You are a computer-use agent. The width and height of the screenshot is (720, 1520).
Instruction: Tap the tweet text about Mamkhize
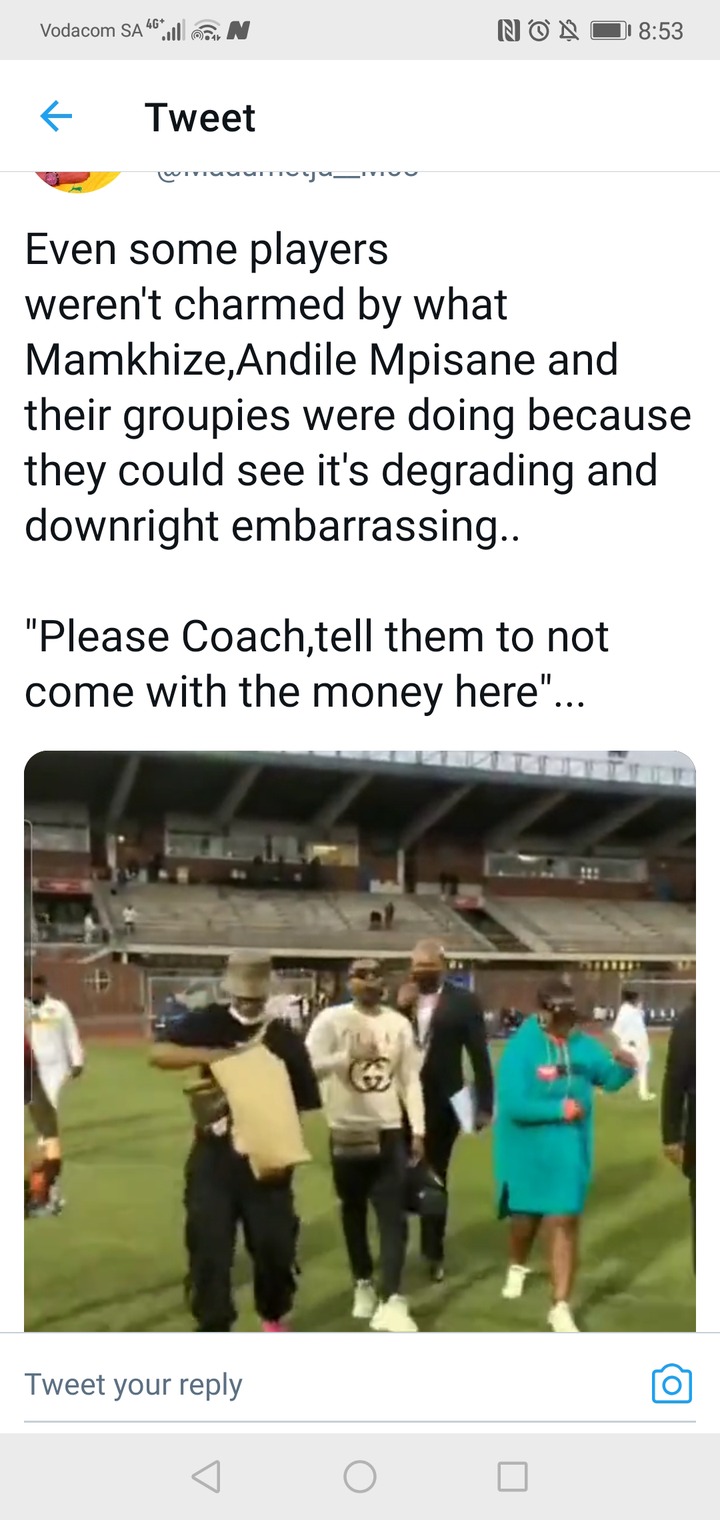coord(358,387)
